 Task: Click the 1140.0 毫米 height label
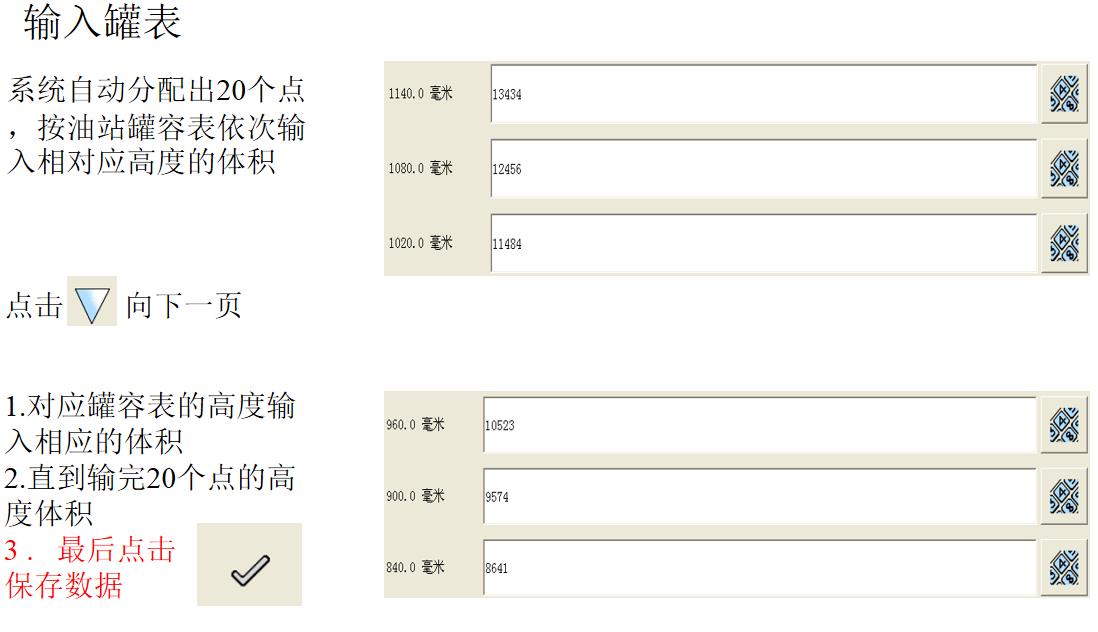click(420, 94)
